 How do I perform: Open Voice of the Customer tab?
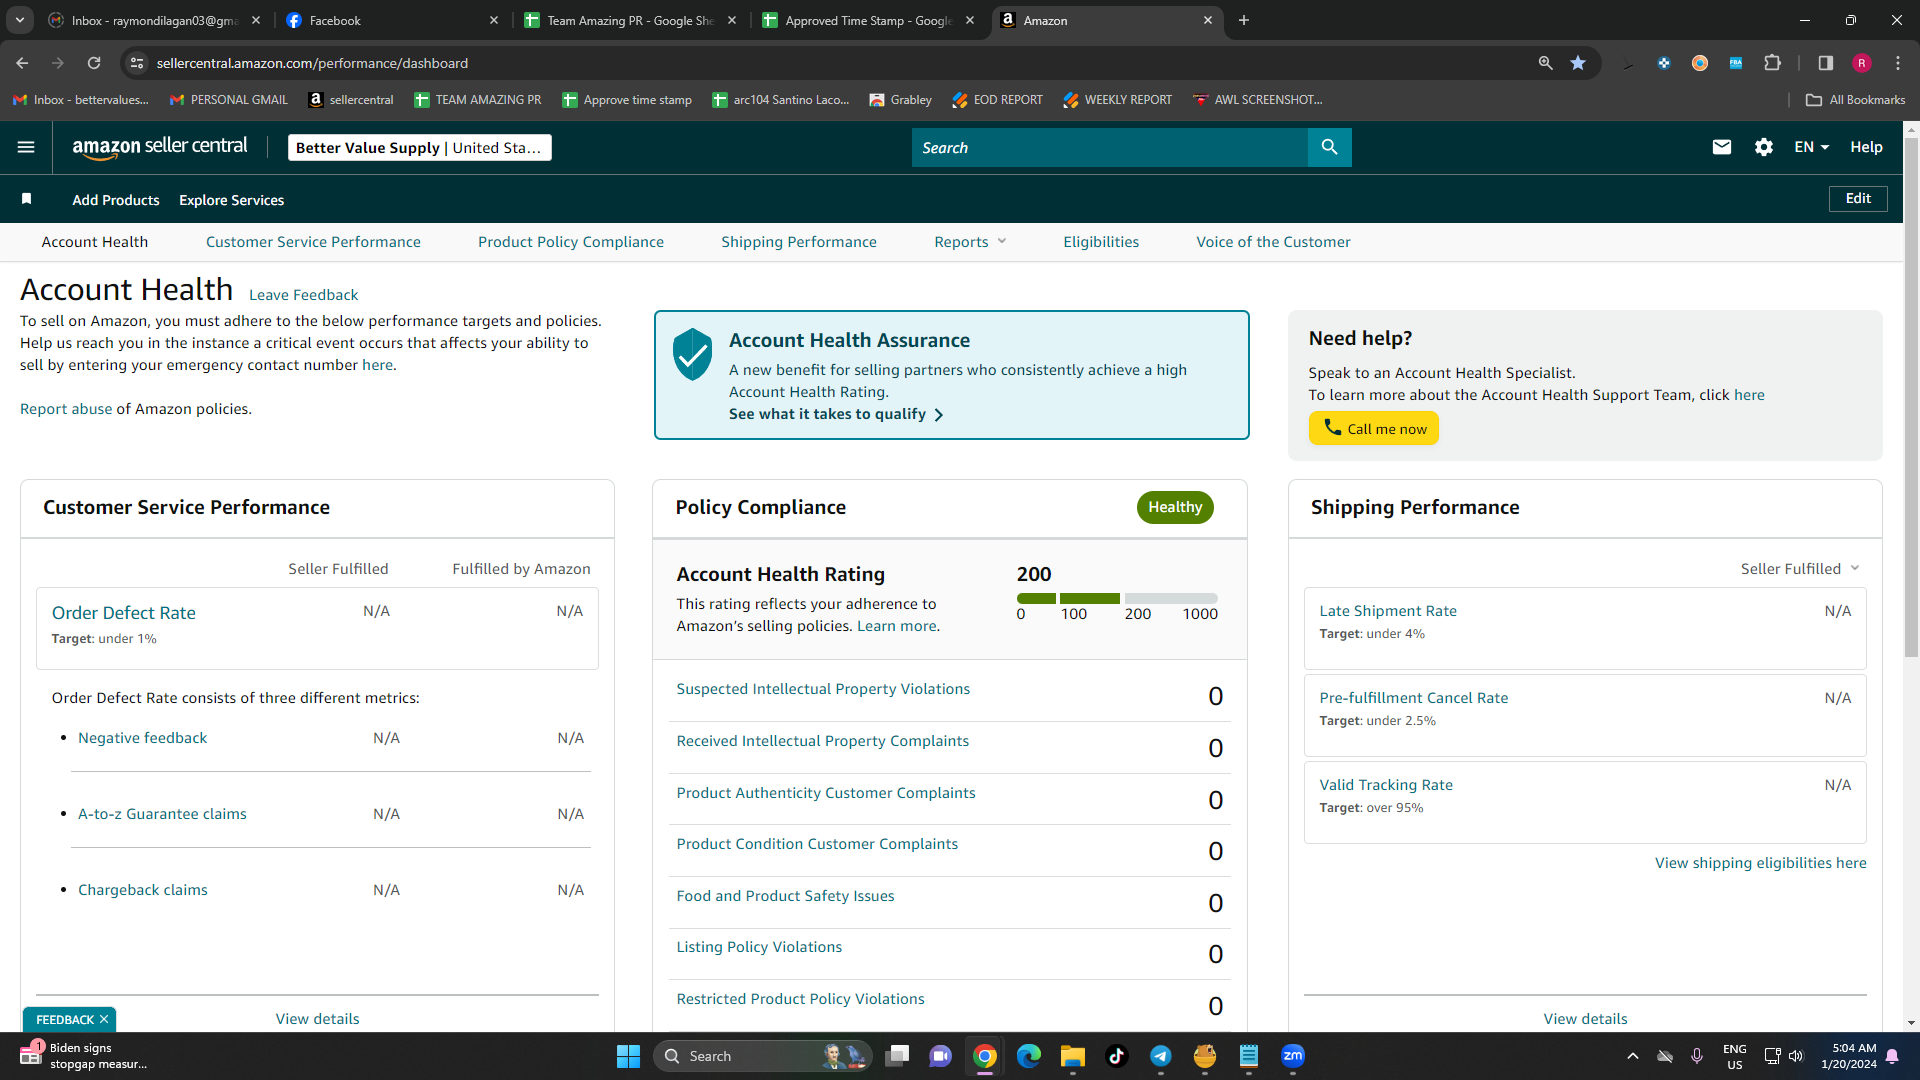coord(1273,242)
